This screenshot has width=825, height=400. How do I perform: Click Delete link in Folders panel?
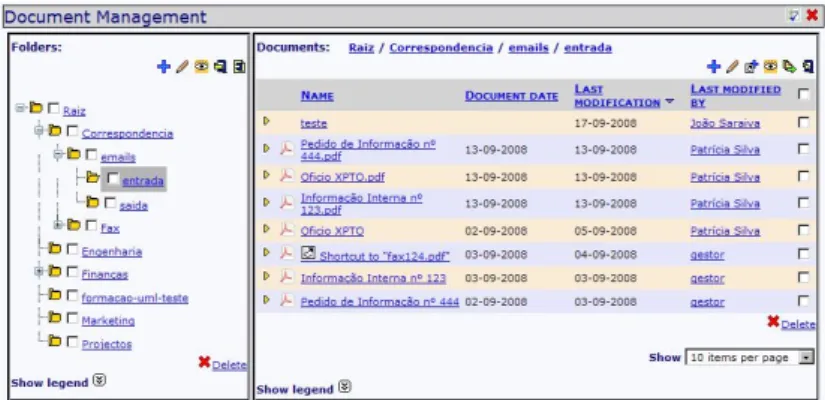coord(229,365)
